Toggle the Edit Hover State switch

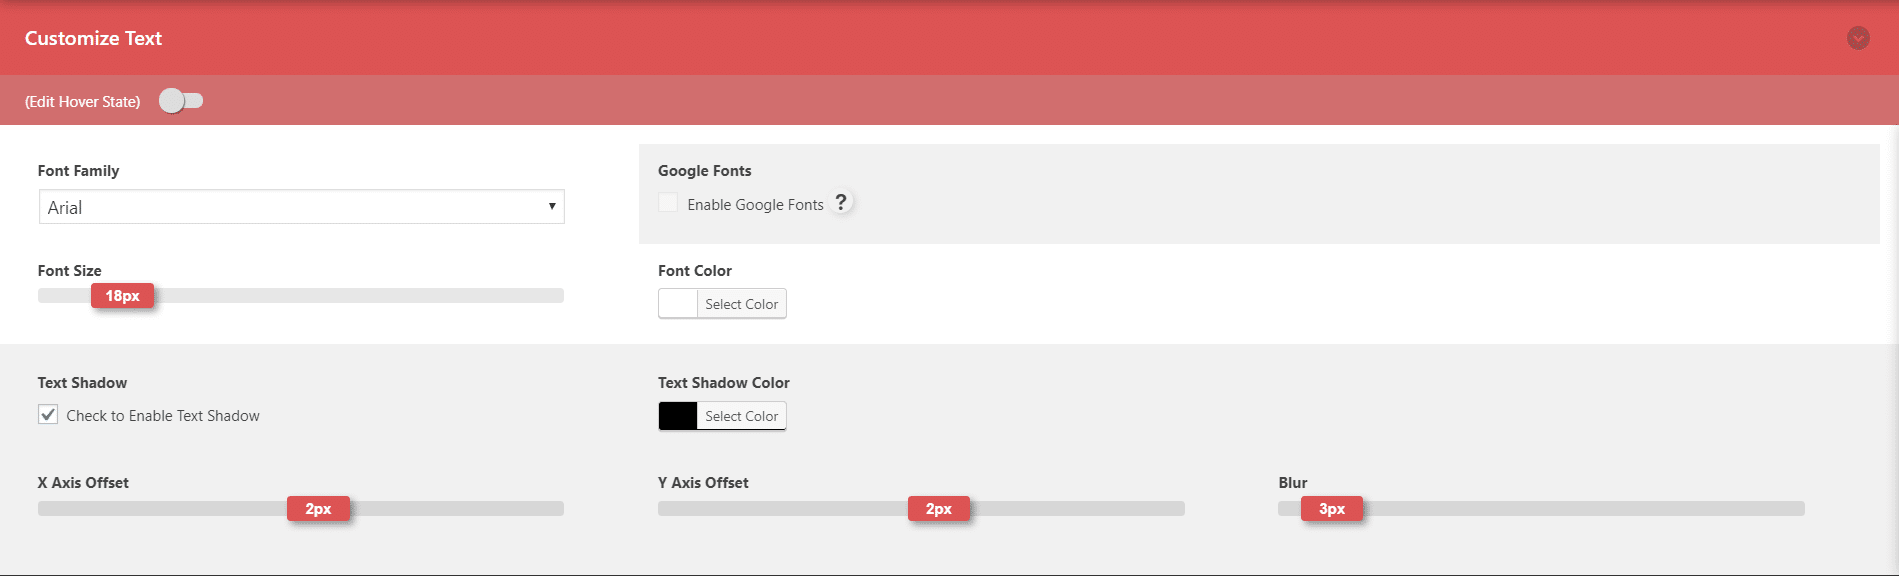coord(181,101)
